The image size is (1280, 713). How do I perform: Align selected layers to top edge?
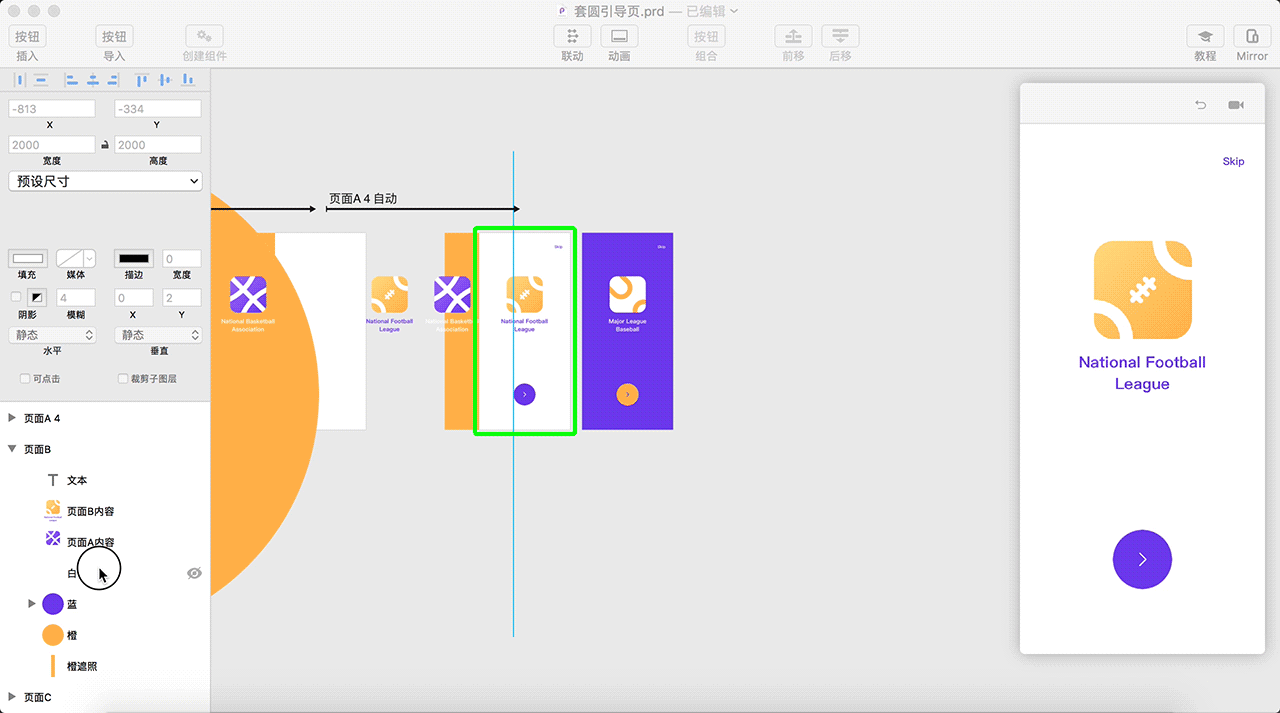coord(142,80)
